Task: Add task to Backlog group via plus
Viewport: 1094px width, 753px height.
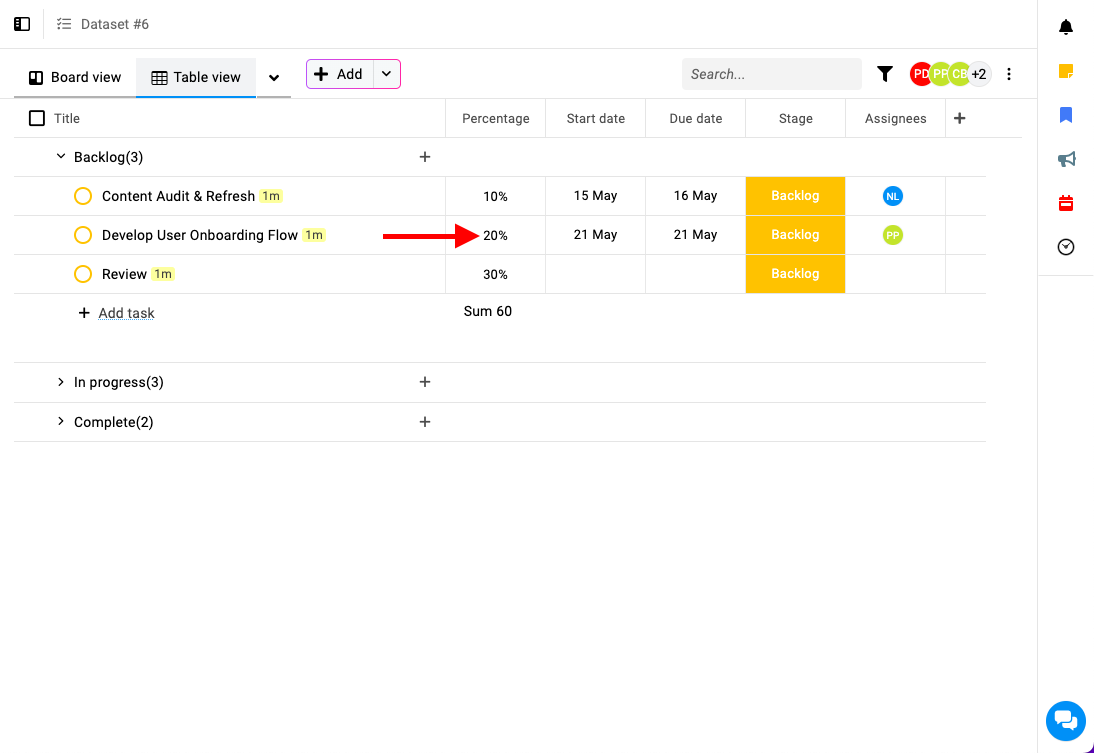Action: 425,157
